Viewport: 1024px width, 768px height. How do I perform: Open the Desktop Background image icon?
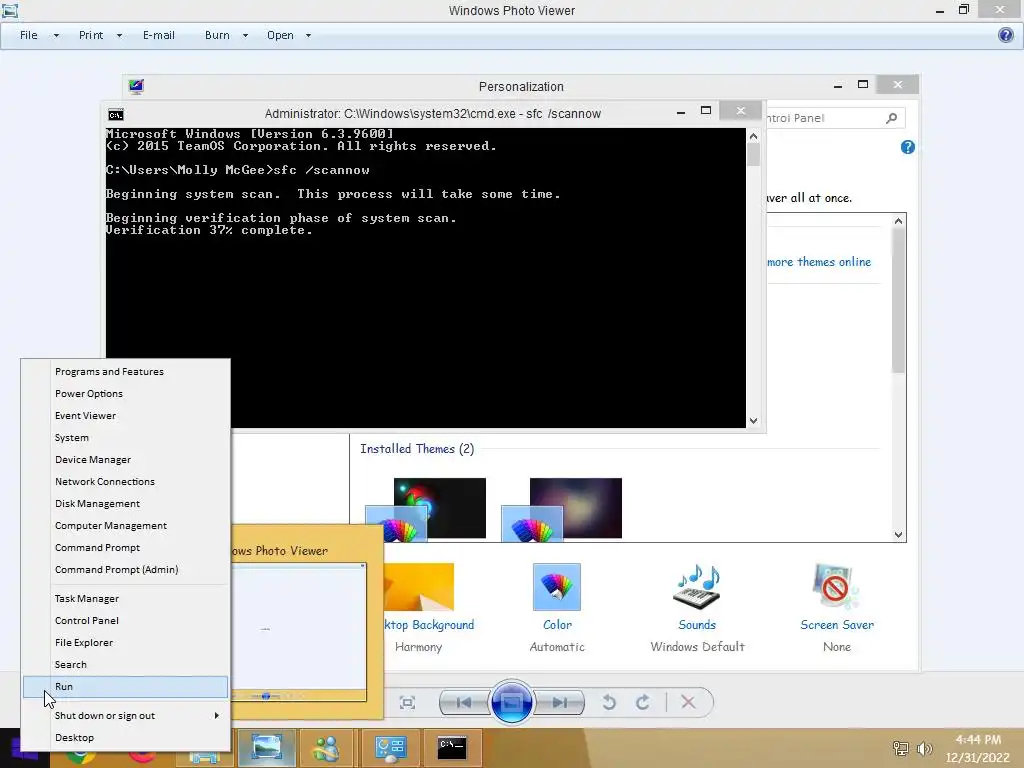(419, 587)
